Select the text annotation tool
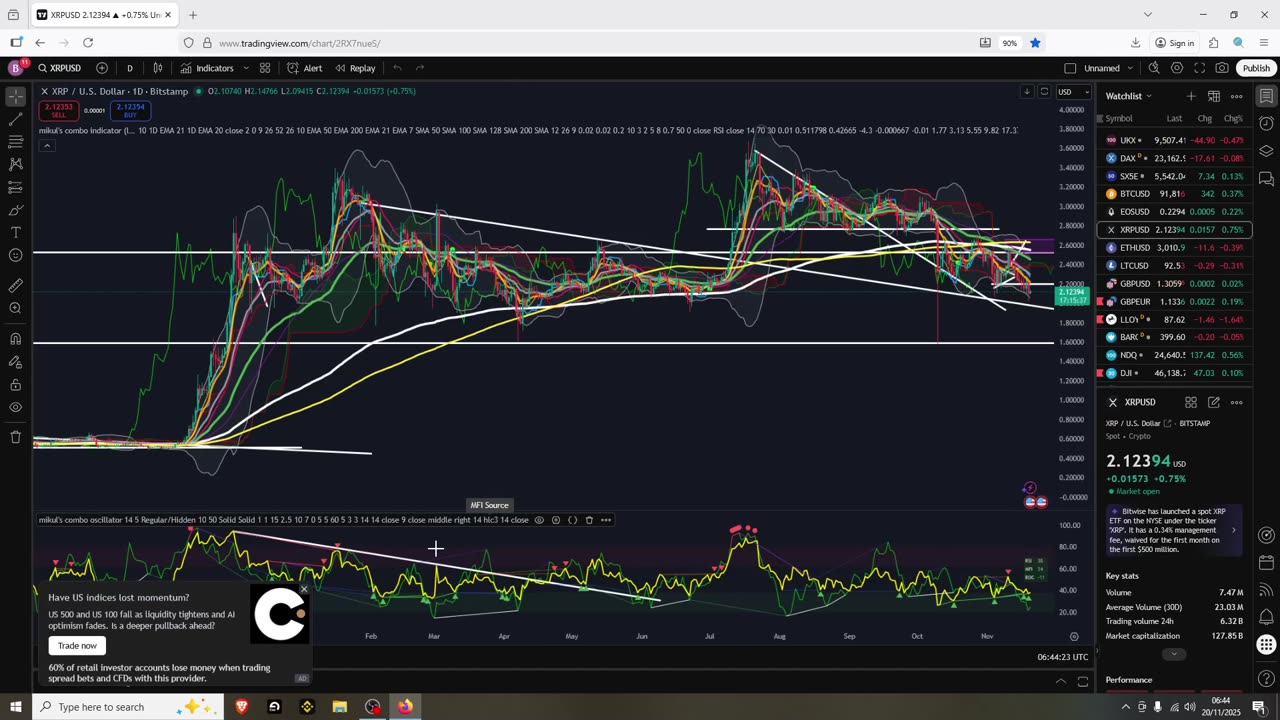Viewport: 1280px width, 720px height. click(x=15, y=233)
